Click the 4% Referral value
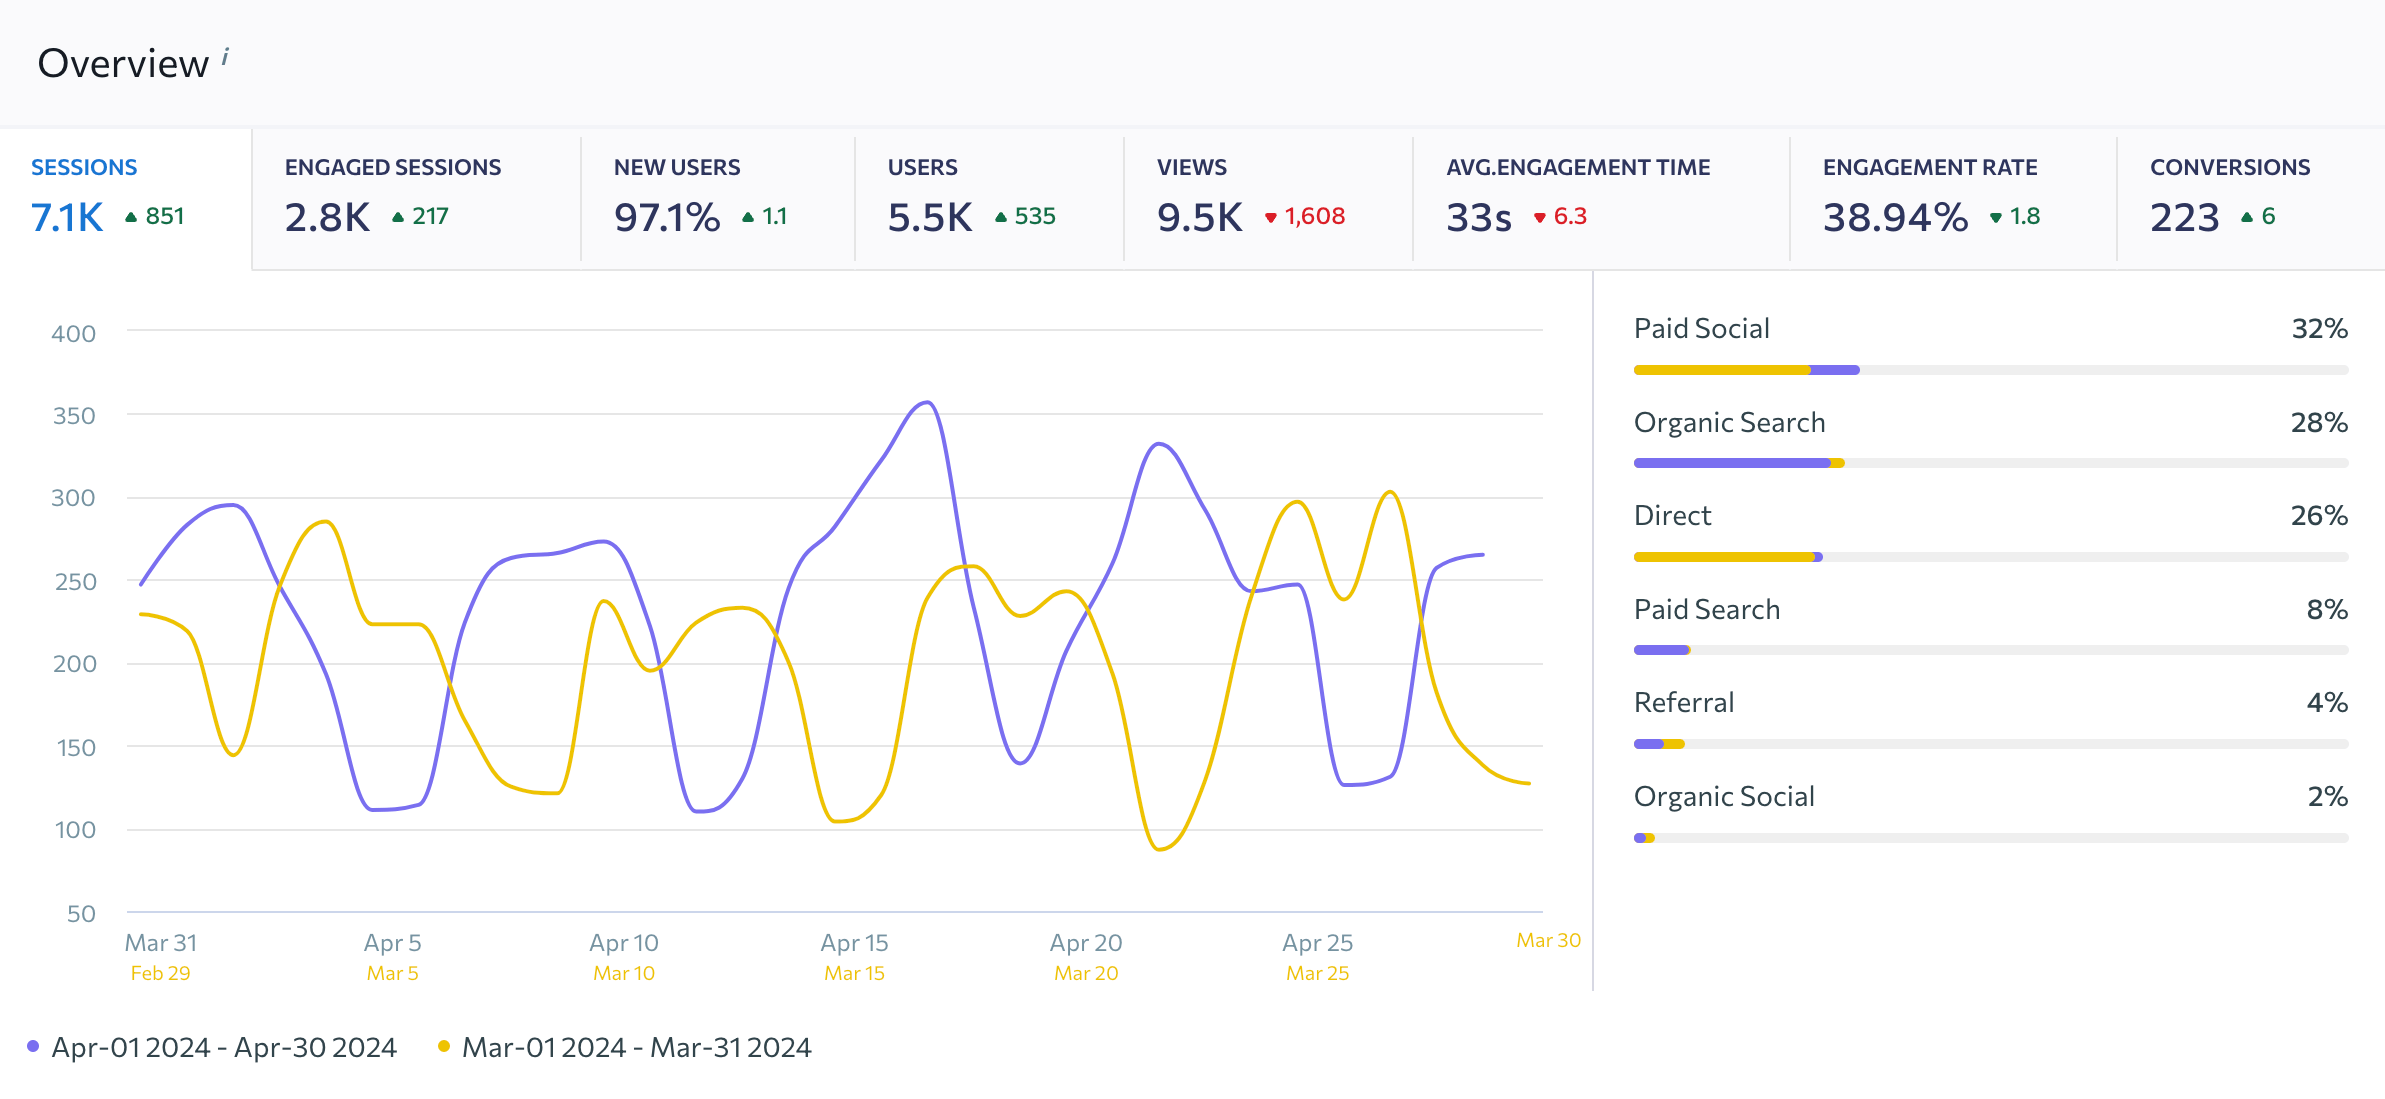Image resolution: width=2385 pixels, height=1099 pixels. click(2327, 703)
